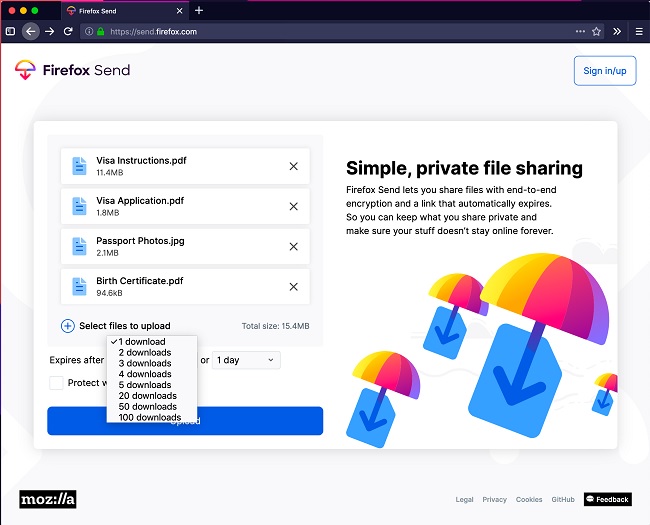Click the Feedback button
This screenshot has height=525, width=650.
pos(608,499)
